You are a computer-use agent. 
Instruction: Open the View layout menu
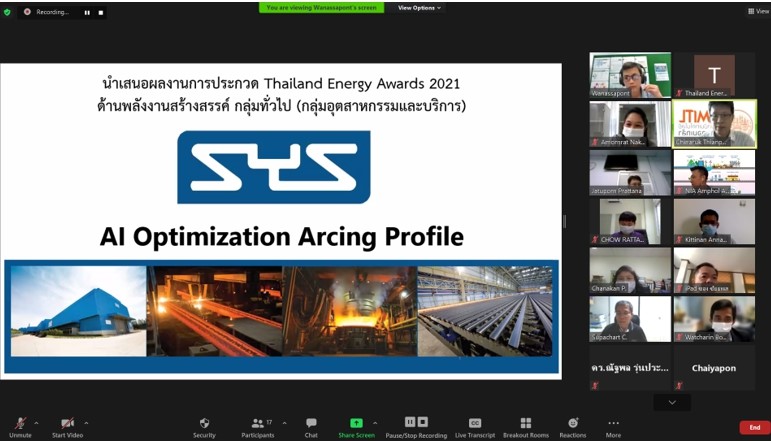[x=759, y=11]
